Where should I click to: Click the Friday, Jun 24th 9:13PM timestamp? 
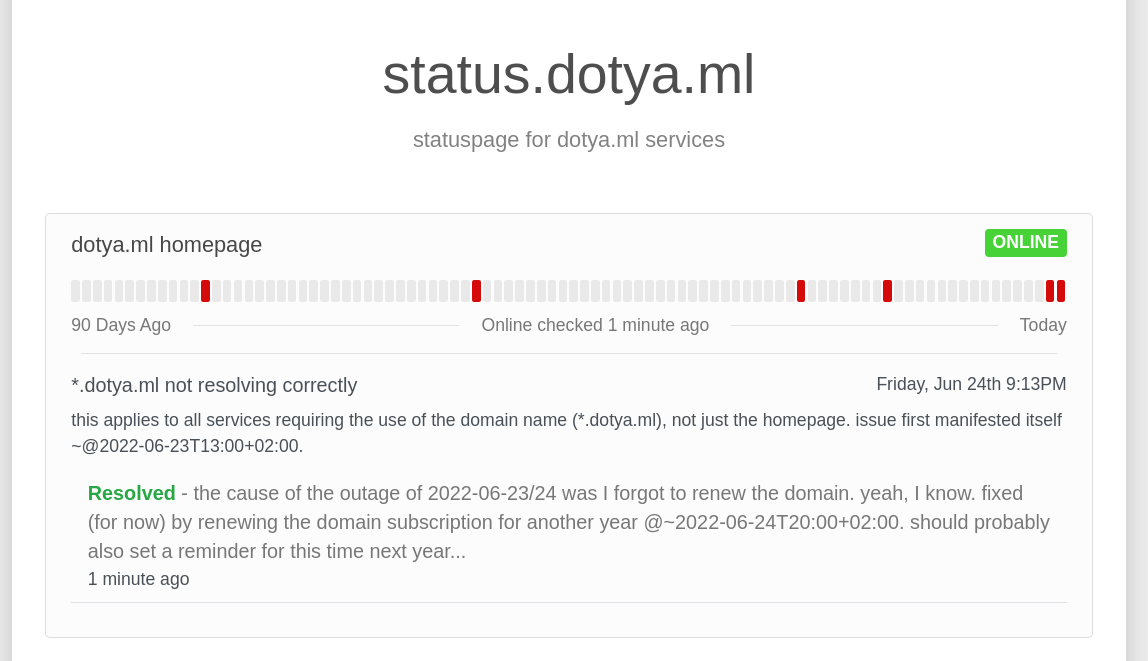[971, 384]
